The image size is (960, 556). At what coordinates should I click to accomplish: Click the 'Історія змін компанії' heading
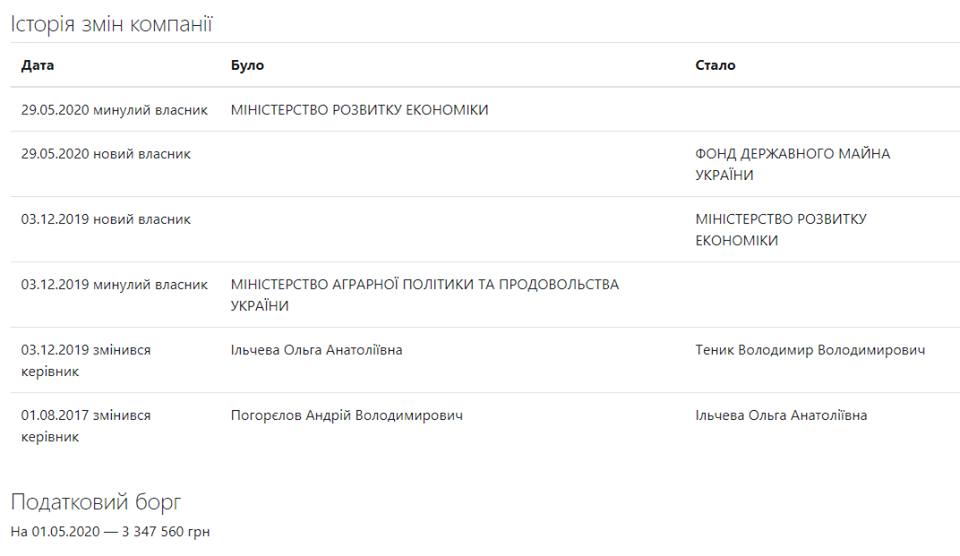point(112,24)
